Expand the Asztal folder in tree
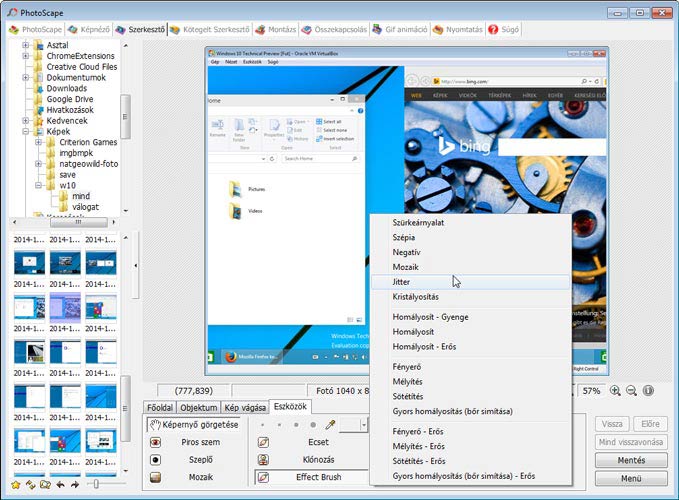 coord(25,46)
